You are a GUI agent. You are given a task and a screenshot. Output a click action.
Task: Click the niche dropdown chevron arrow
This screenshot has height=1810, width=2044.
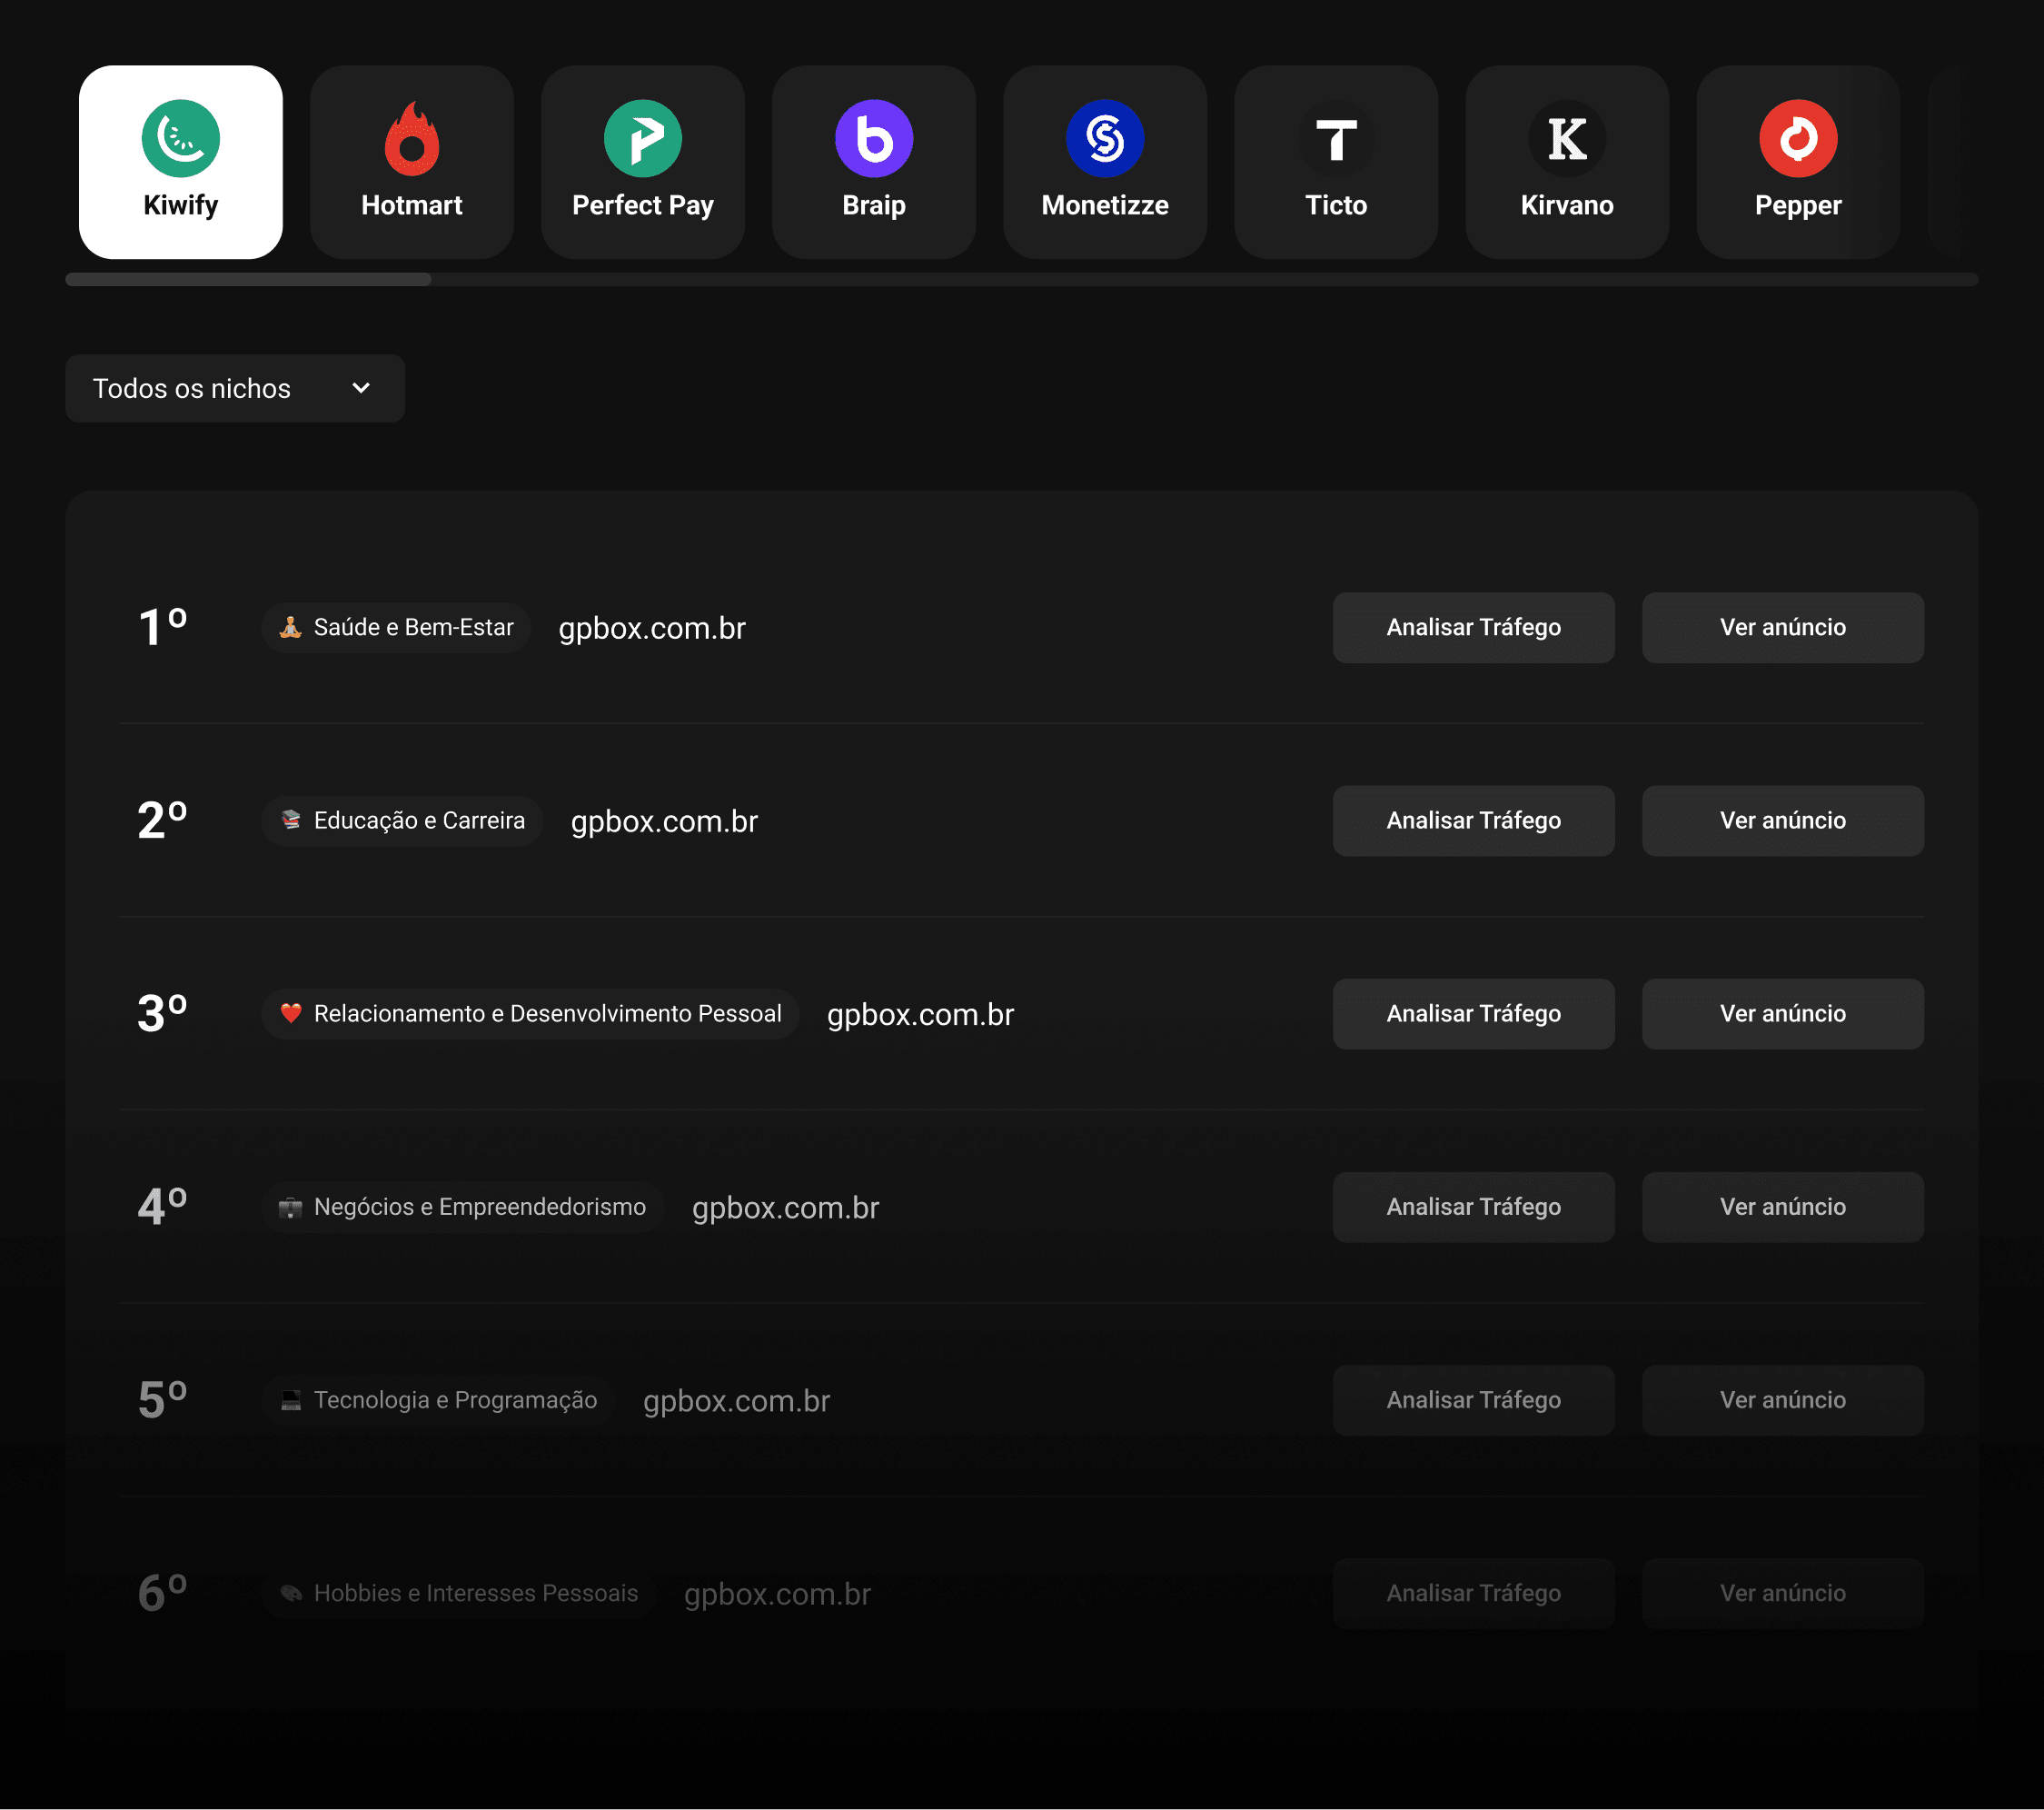361,388
